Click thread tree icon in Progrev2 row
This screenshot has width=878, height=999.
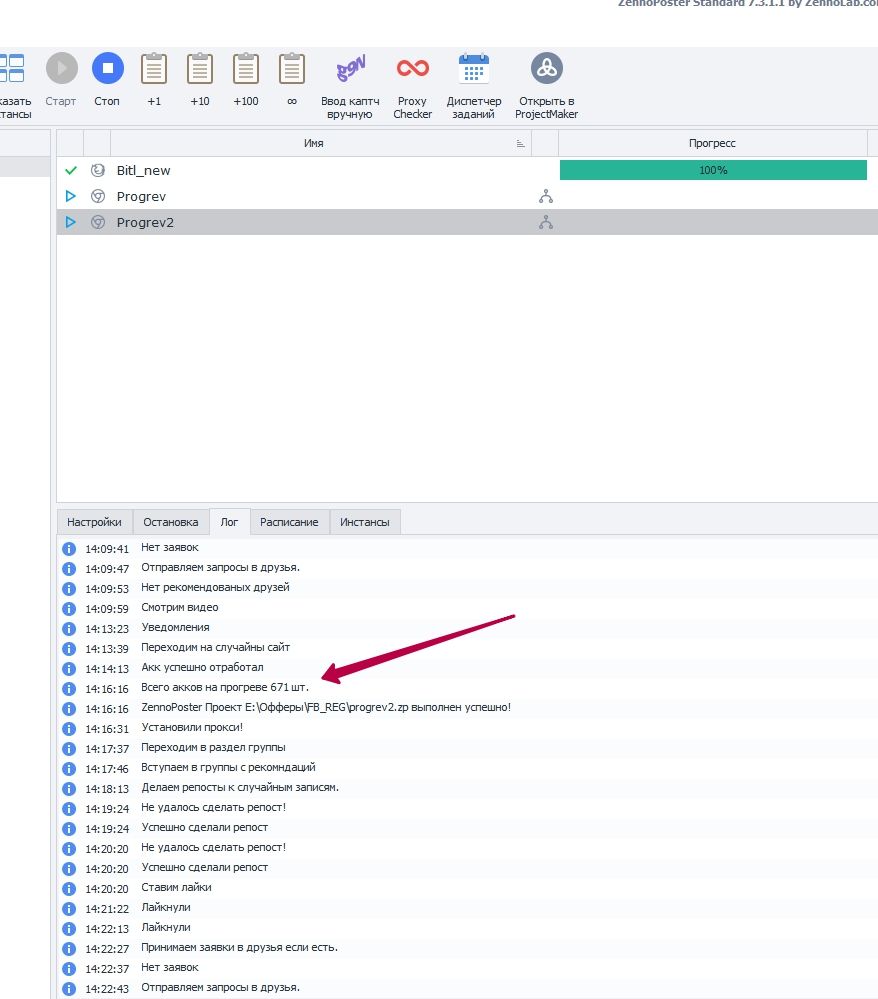(x=545, y=222)
